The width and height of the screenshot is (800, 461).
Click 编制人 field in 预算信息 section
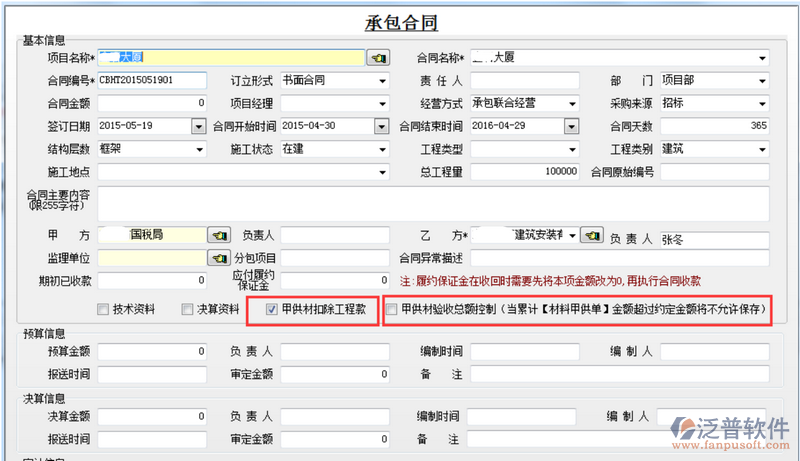pyautogui.click(x=714, y=351)
